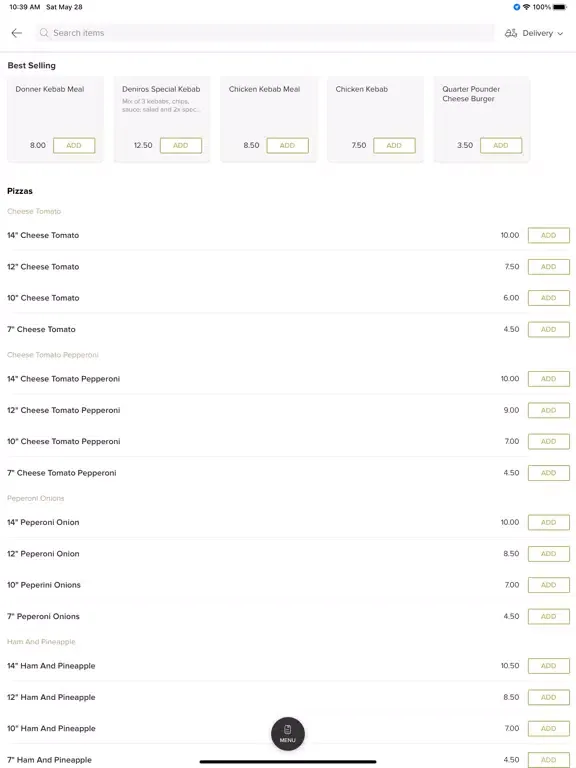Add 12" Cheese Tomato Pepperoni pizza

pos(549,410)
